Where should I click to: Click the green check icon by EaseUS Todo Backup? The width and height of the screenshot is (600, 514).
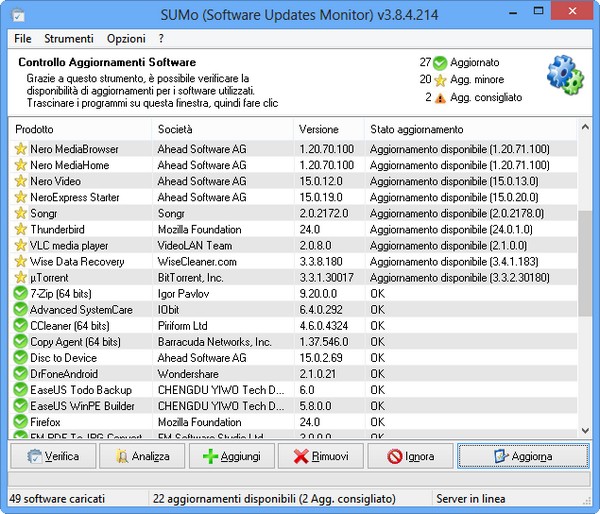point(20,390)
